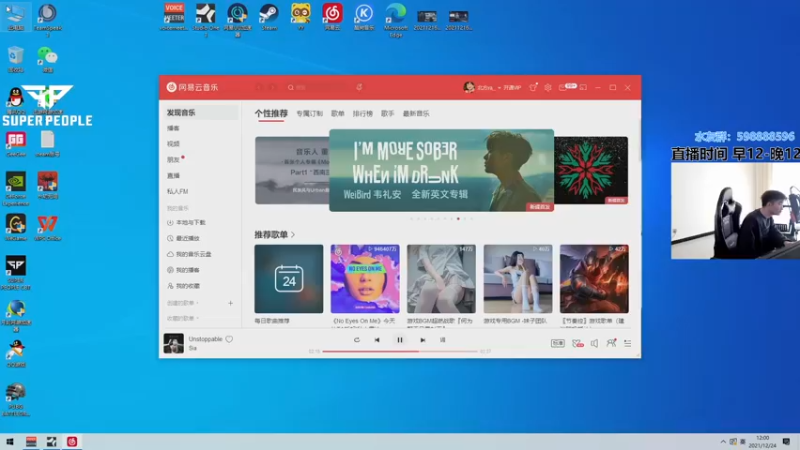
Task: Show hidden tray icons chevron
Action: (723, 442)
